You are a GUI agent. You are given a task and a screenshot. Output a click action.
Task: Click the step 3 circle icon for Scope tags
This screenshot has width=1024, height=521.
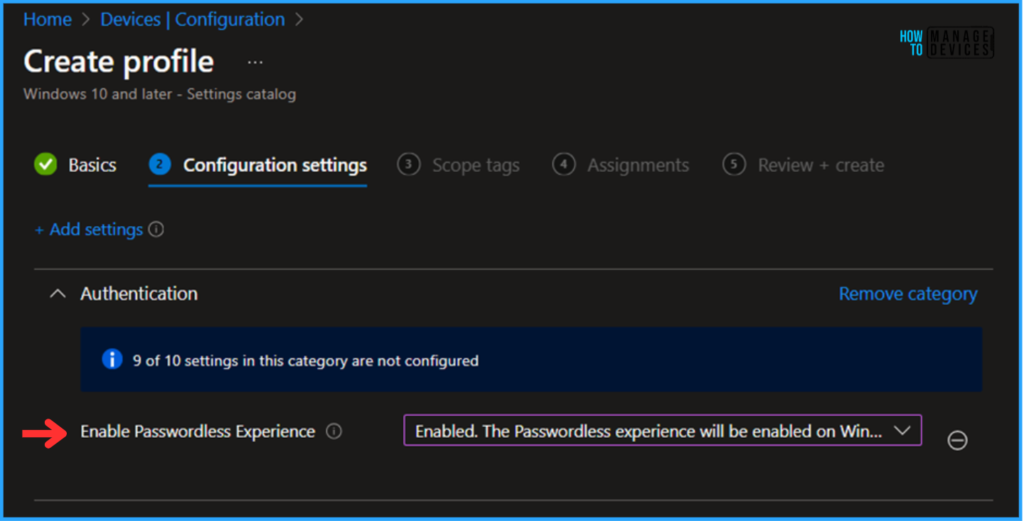click(408, 165)
